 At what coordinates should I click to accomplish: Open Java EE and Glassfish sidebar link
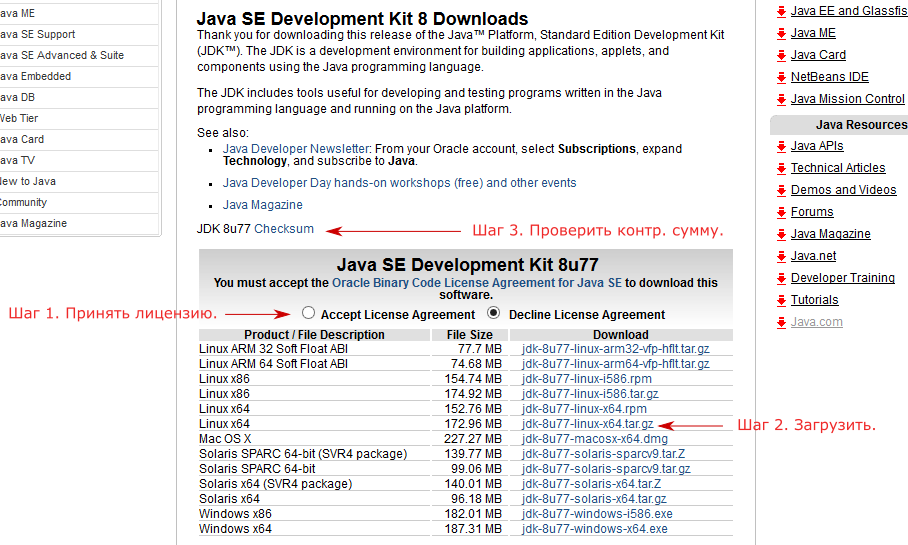pyautogui.click(x=849, y=11)
